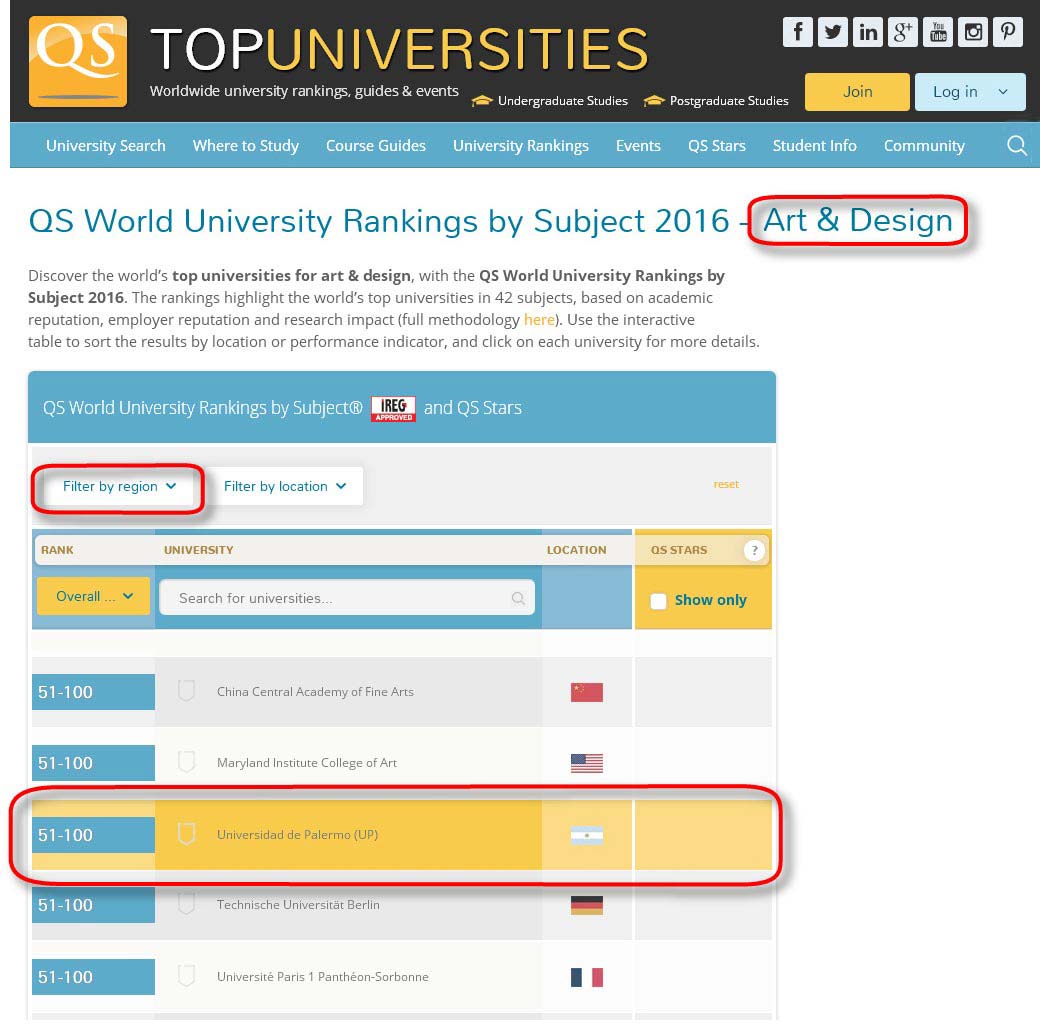Follow the Postgraduate Studies link
The image size is (1040, 1033).
click(x=729, y=101)
